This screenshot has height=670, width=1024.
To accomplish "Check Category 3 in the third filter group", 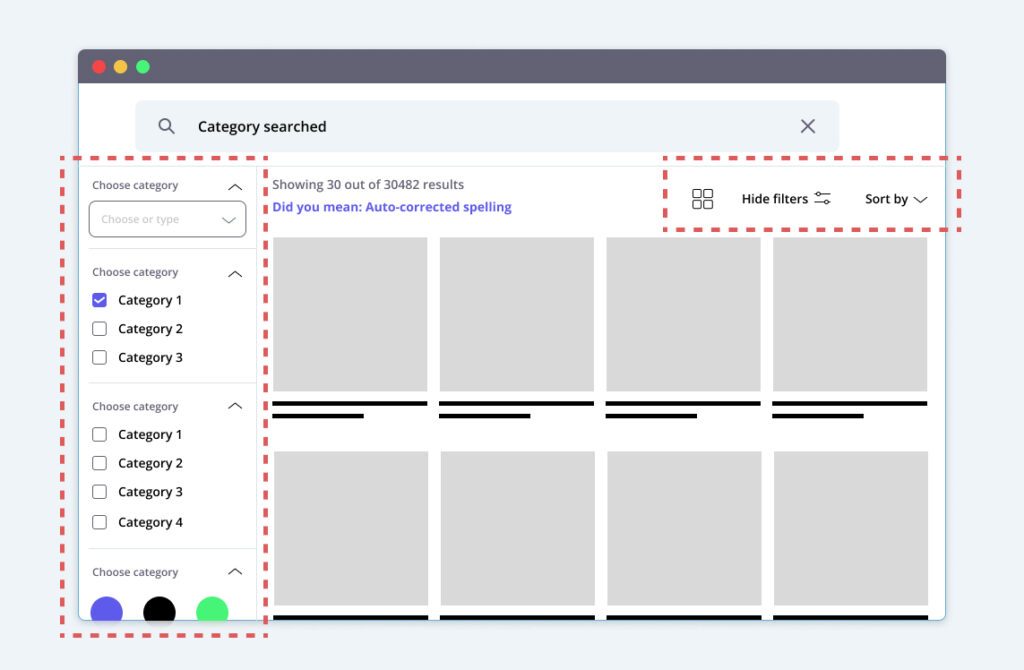I will (x=99, y=492).
